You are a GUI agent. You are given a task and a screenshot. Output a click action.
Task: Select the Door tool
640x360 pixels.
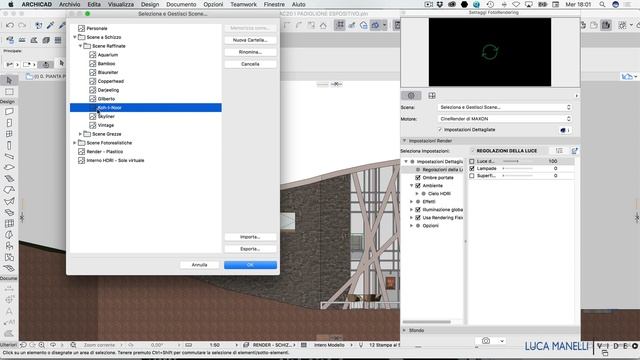pos(9,123)
